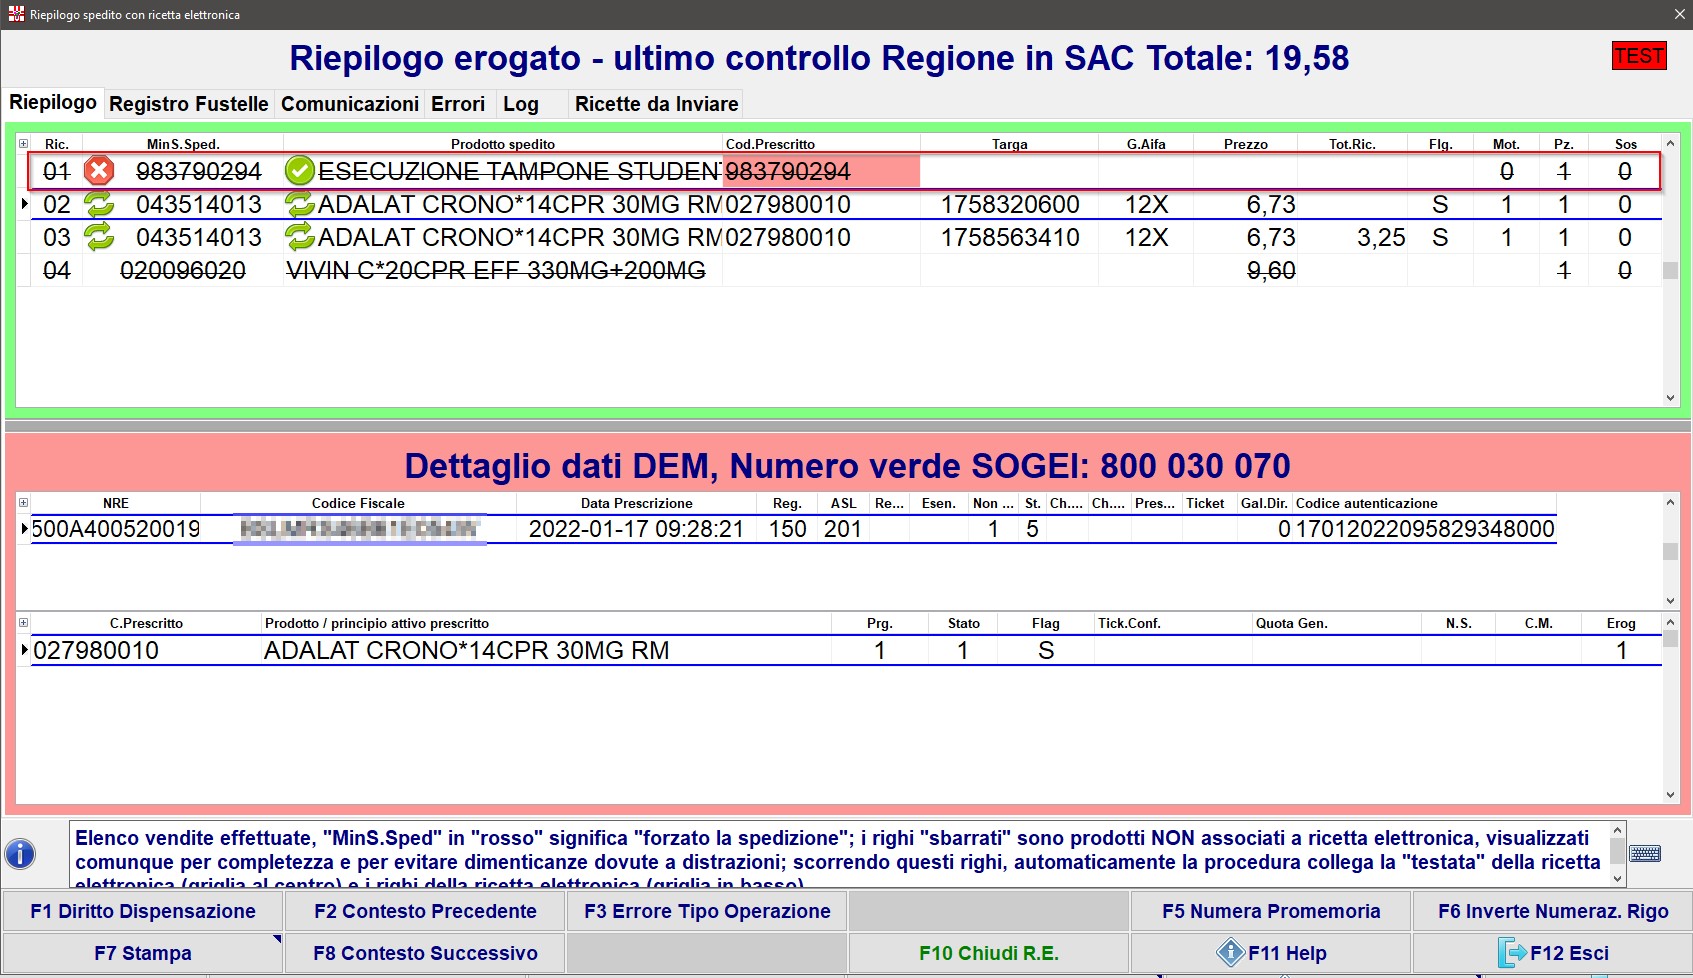The height and width of the screenshot is (978, 1693).
Task: Open the Ricette da Inviare tab
Action: pos(656,104)
